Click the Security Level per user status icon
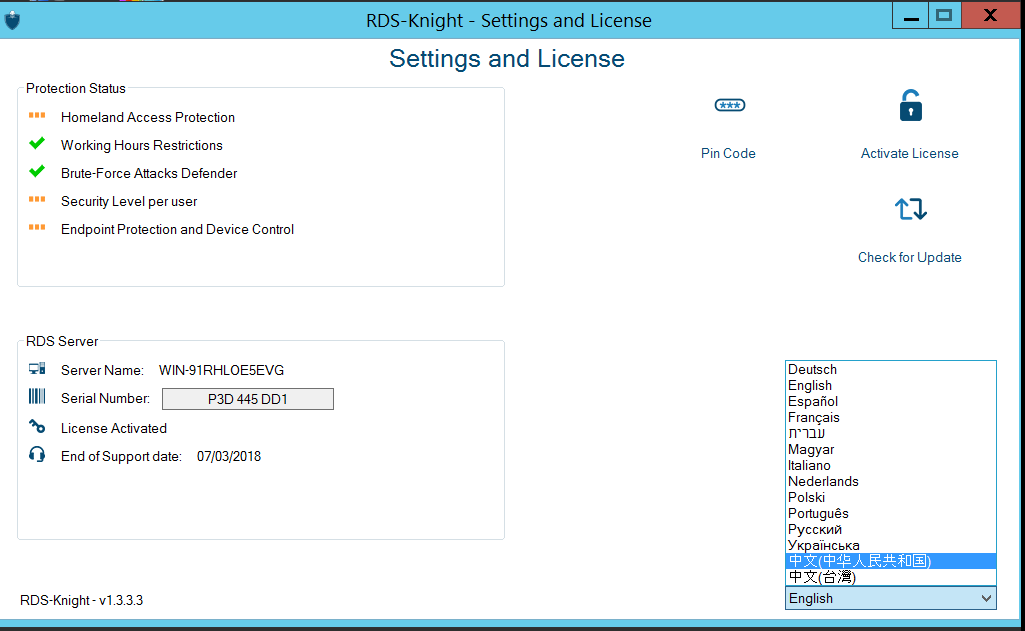 click(37, 200)
